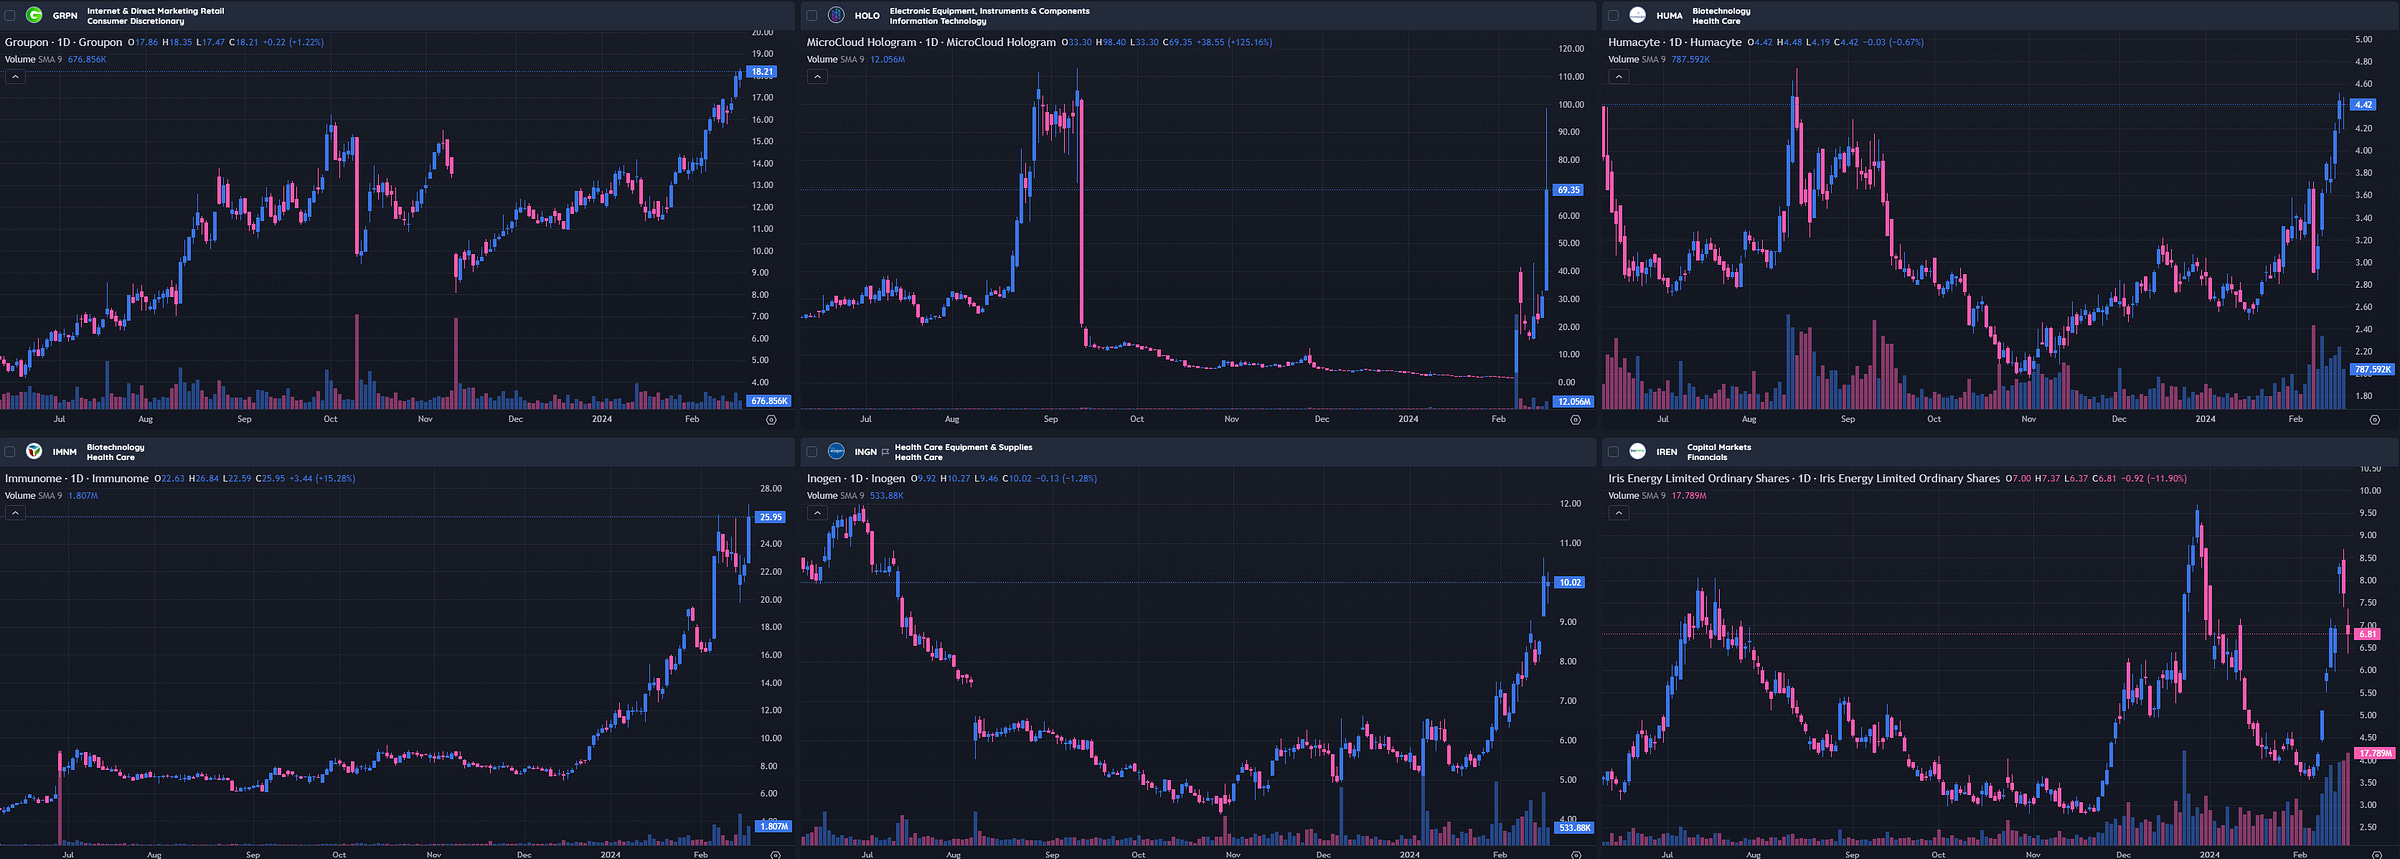Click the Inogen INGN logo icon
This screenshot has width=2400, height=859.
pos(836,451)
